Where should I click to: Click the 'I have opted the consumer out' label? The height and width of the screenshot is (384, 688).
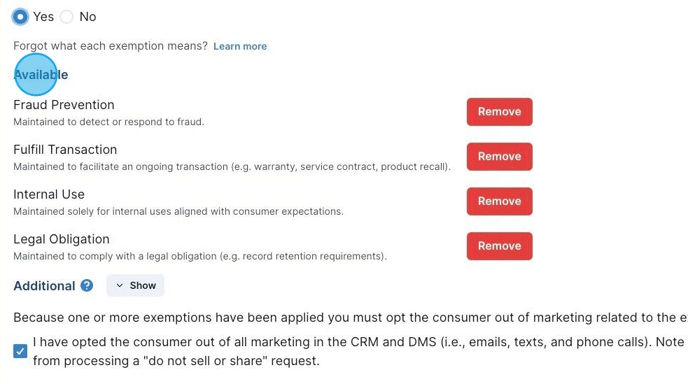(x=360, y=352)
